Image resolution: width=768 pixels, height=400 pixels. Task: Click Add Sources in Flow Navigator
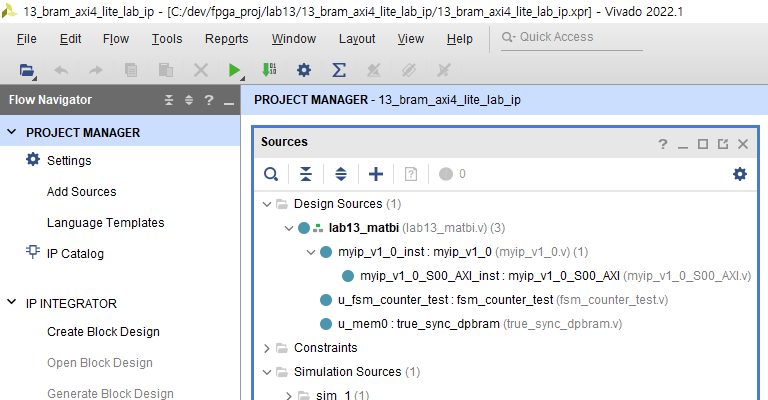[82, 191]
